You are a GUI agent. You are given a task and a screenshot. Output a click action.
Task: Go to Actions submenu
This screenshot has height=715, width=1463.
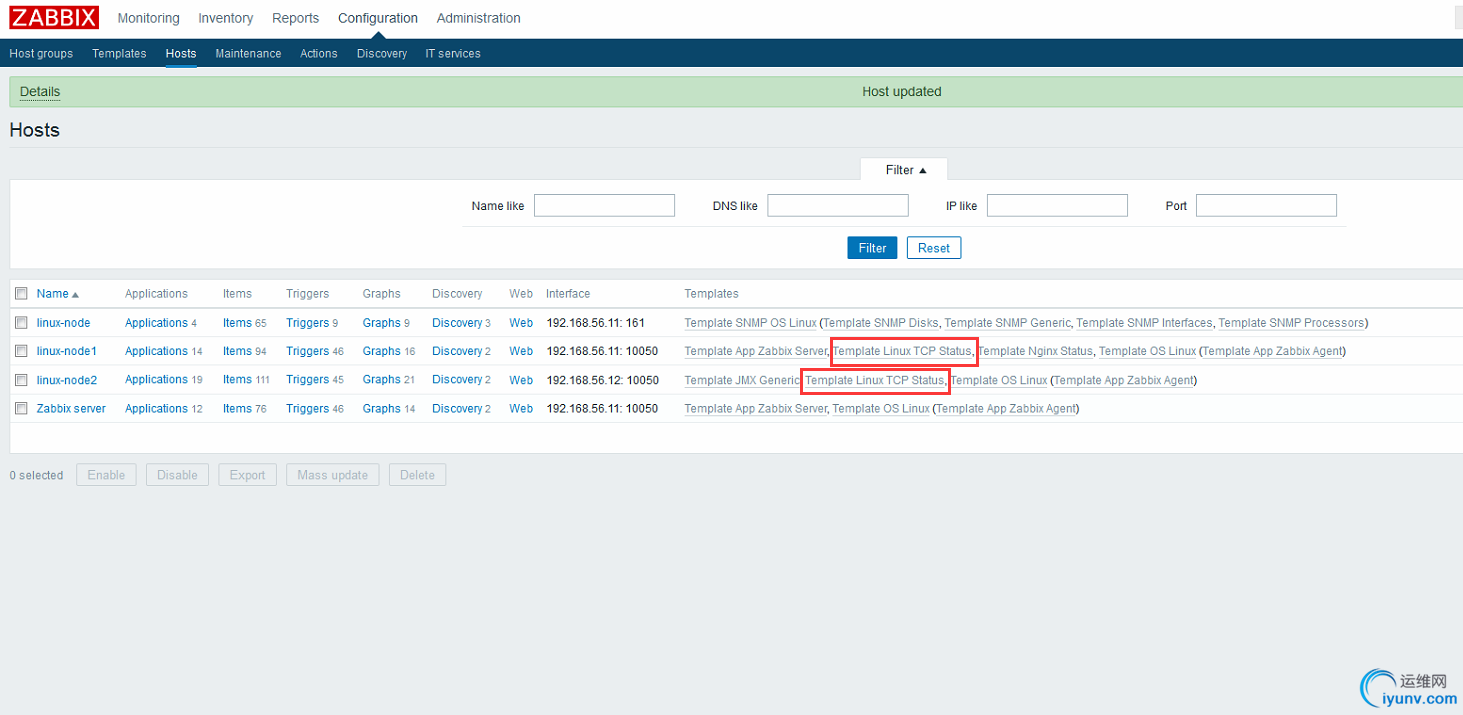click(x=319, y=54)
